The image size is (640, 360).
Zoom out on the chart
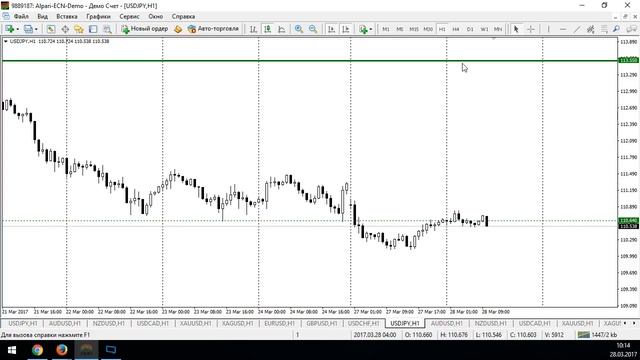point(313,29)
